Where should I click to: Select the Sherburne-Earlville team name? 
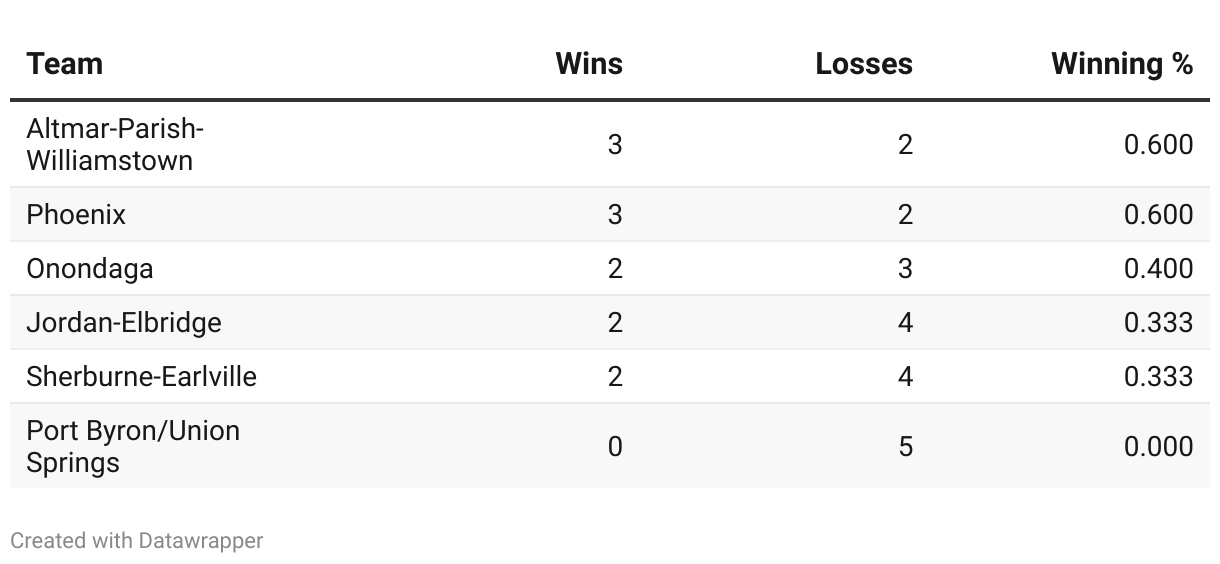coord(142,377)
